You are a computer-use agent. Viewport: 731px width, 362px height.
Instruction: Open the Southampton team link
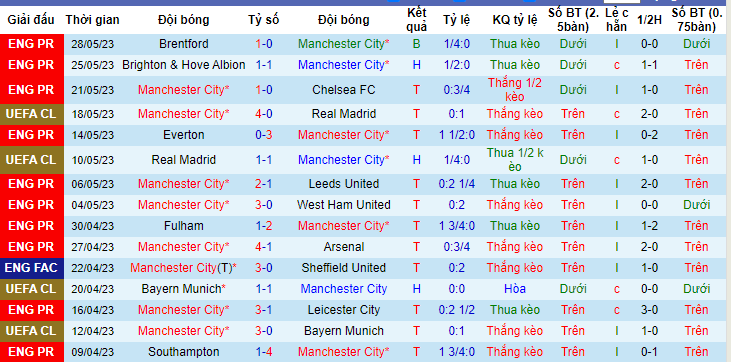tap(183, 352)
